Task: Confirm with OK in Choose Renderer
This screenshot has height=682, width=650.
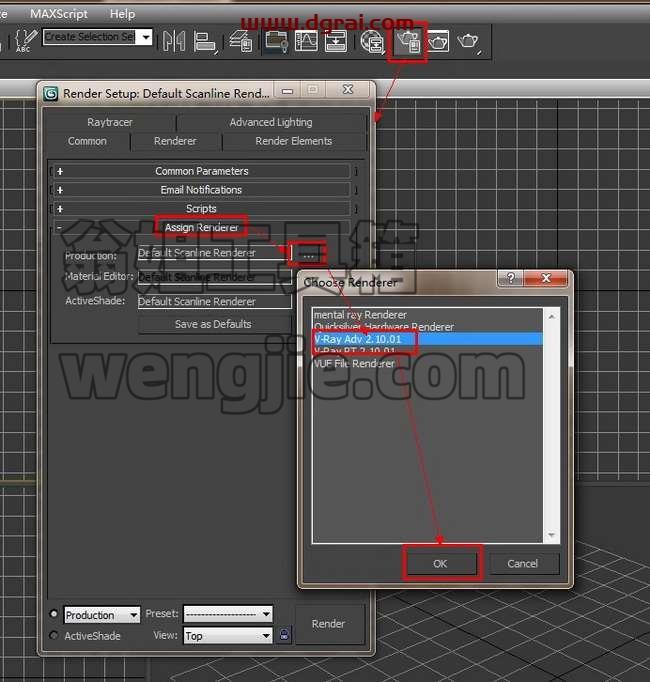Action: (440, 563)
